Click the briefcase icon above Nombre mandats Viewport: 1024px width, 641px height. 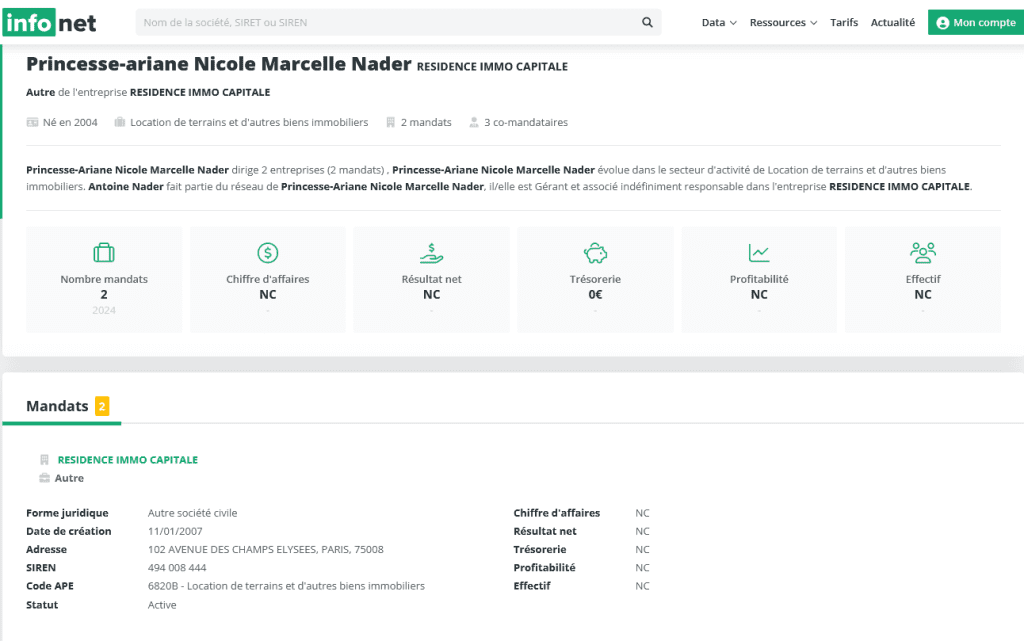(104, 253)
